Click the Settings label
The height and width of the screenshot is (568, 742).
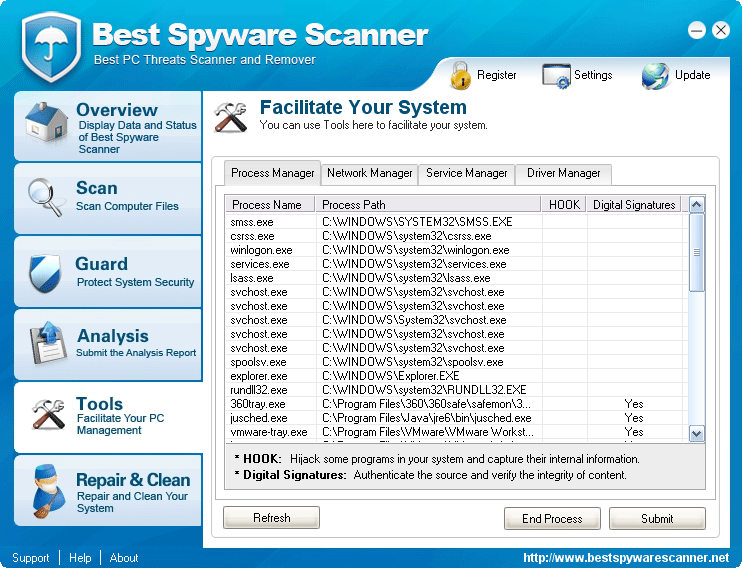pyautogui.click(x=593, y=75)
